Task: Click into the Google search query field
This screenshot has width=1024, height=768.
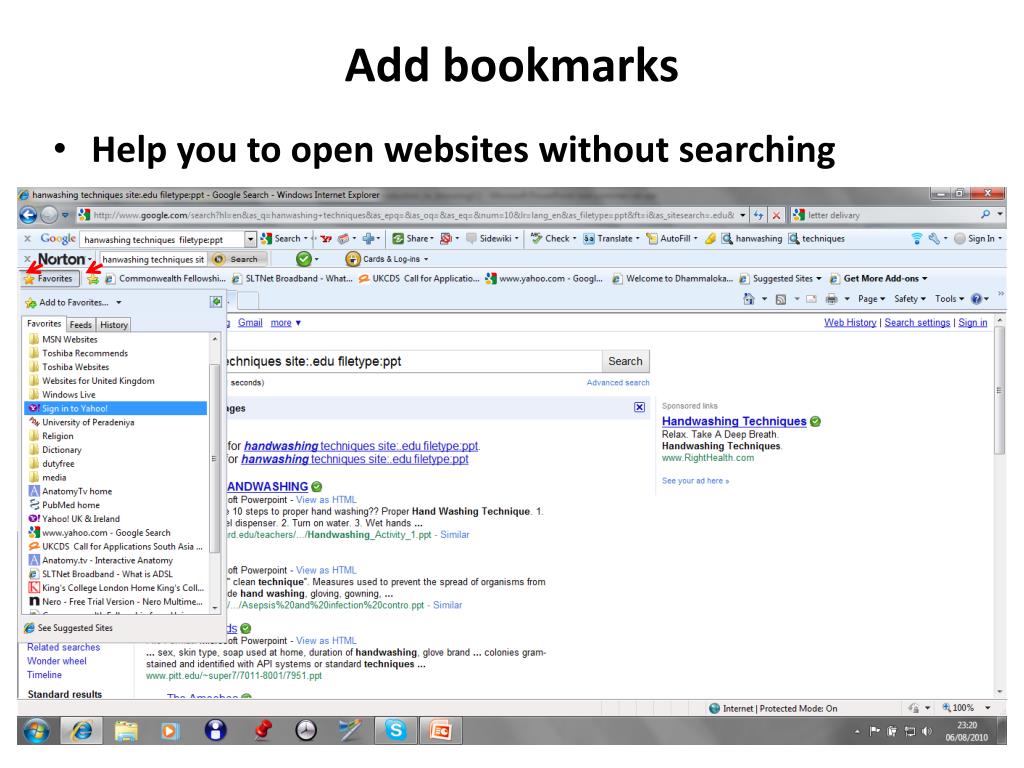Action: (x=413, y=361)
